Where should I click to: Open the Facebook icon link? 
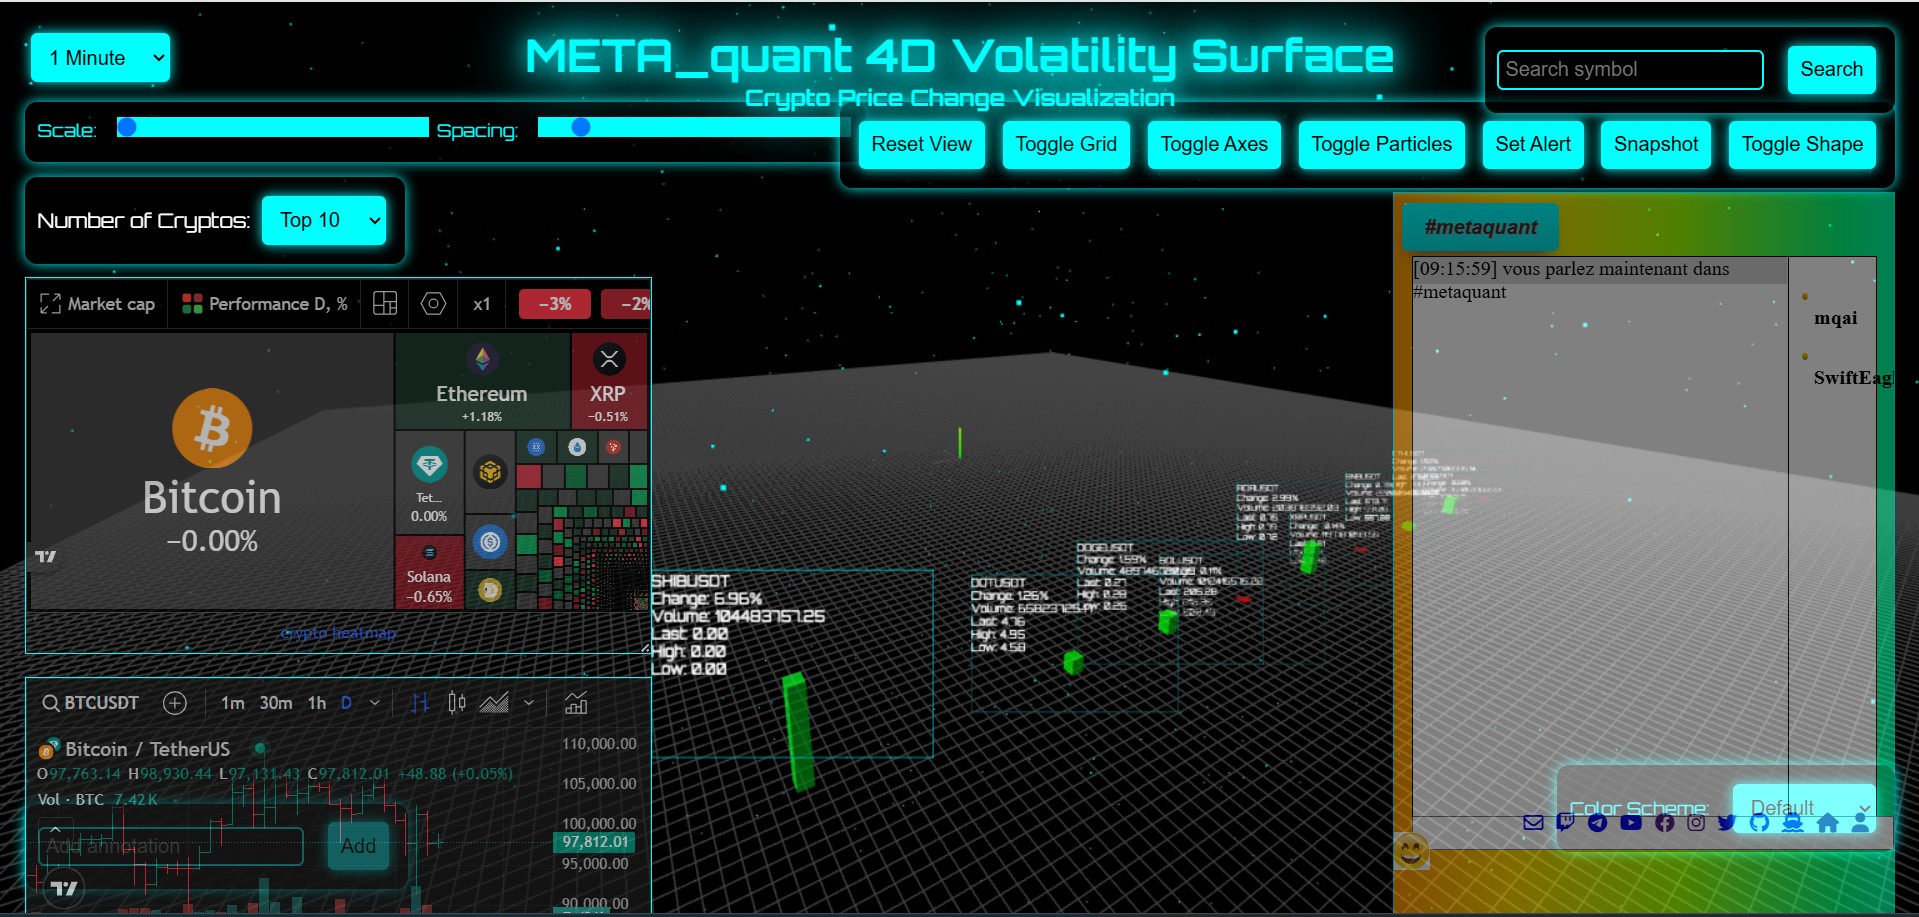coord(1664,822)
